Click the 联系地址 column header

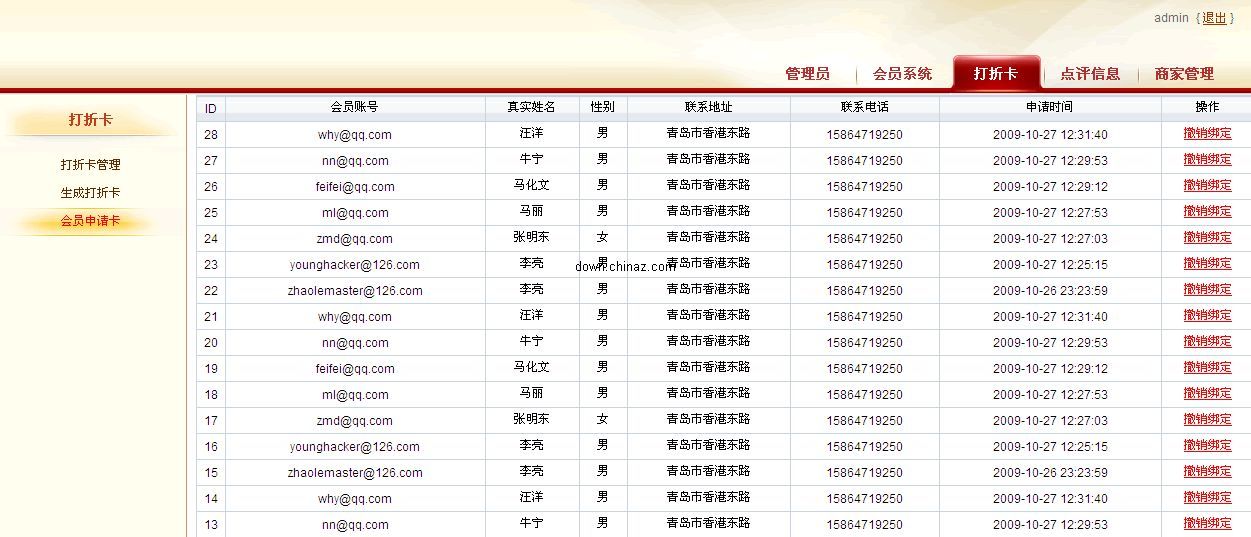click(x=709, y=107)
